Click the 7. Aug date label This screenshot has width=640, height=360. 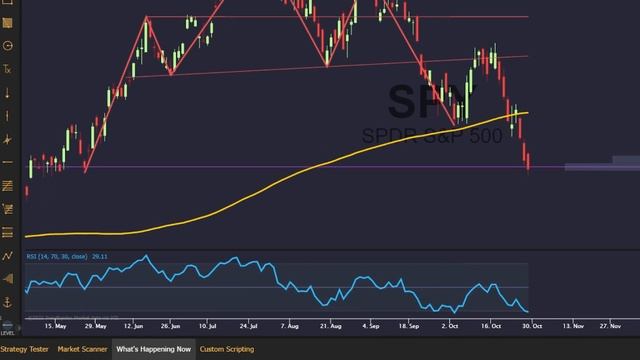[x=290, y=326]
